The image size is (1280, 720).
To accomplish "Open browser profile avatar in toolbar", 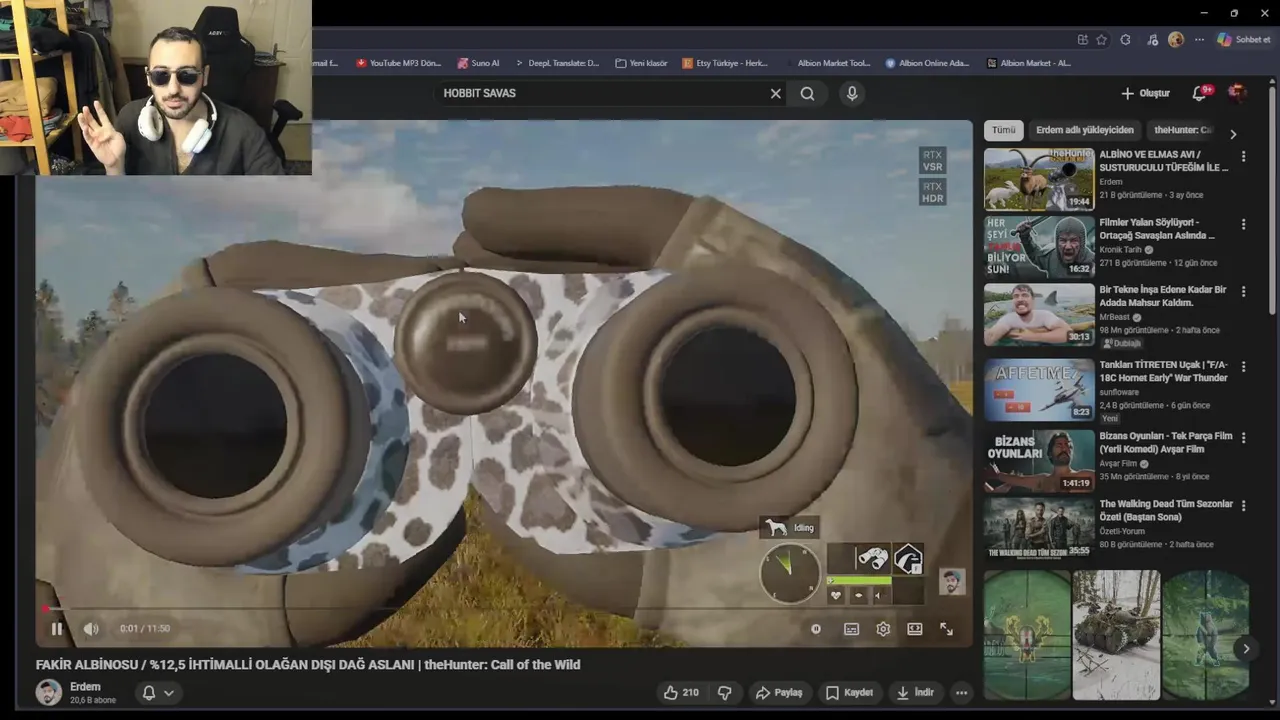I will tap(1176, 40).
